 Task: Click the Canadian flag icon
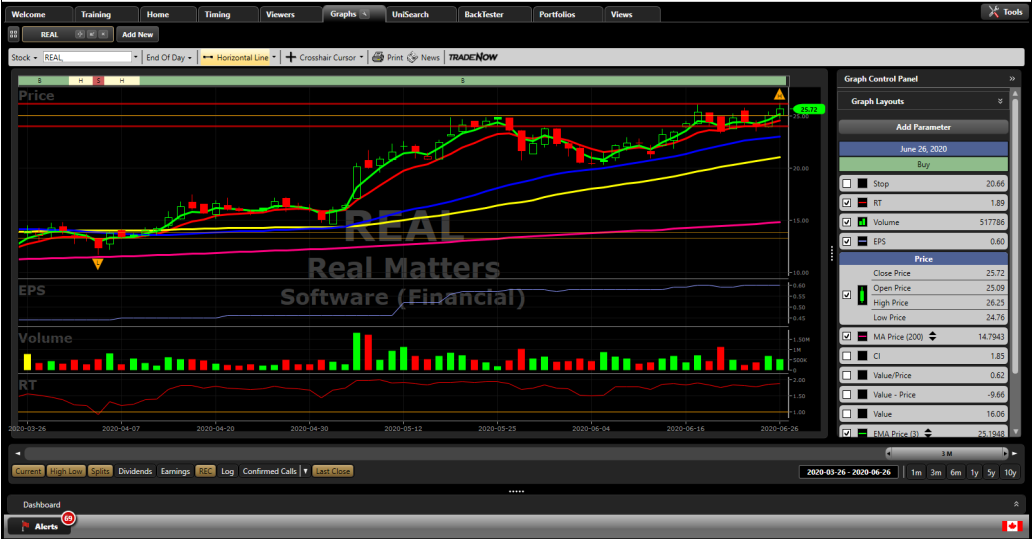(1012, 525)
